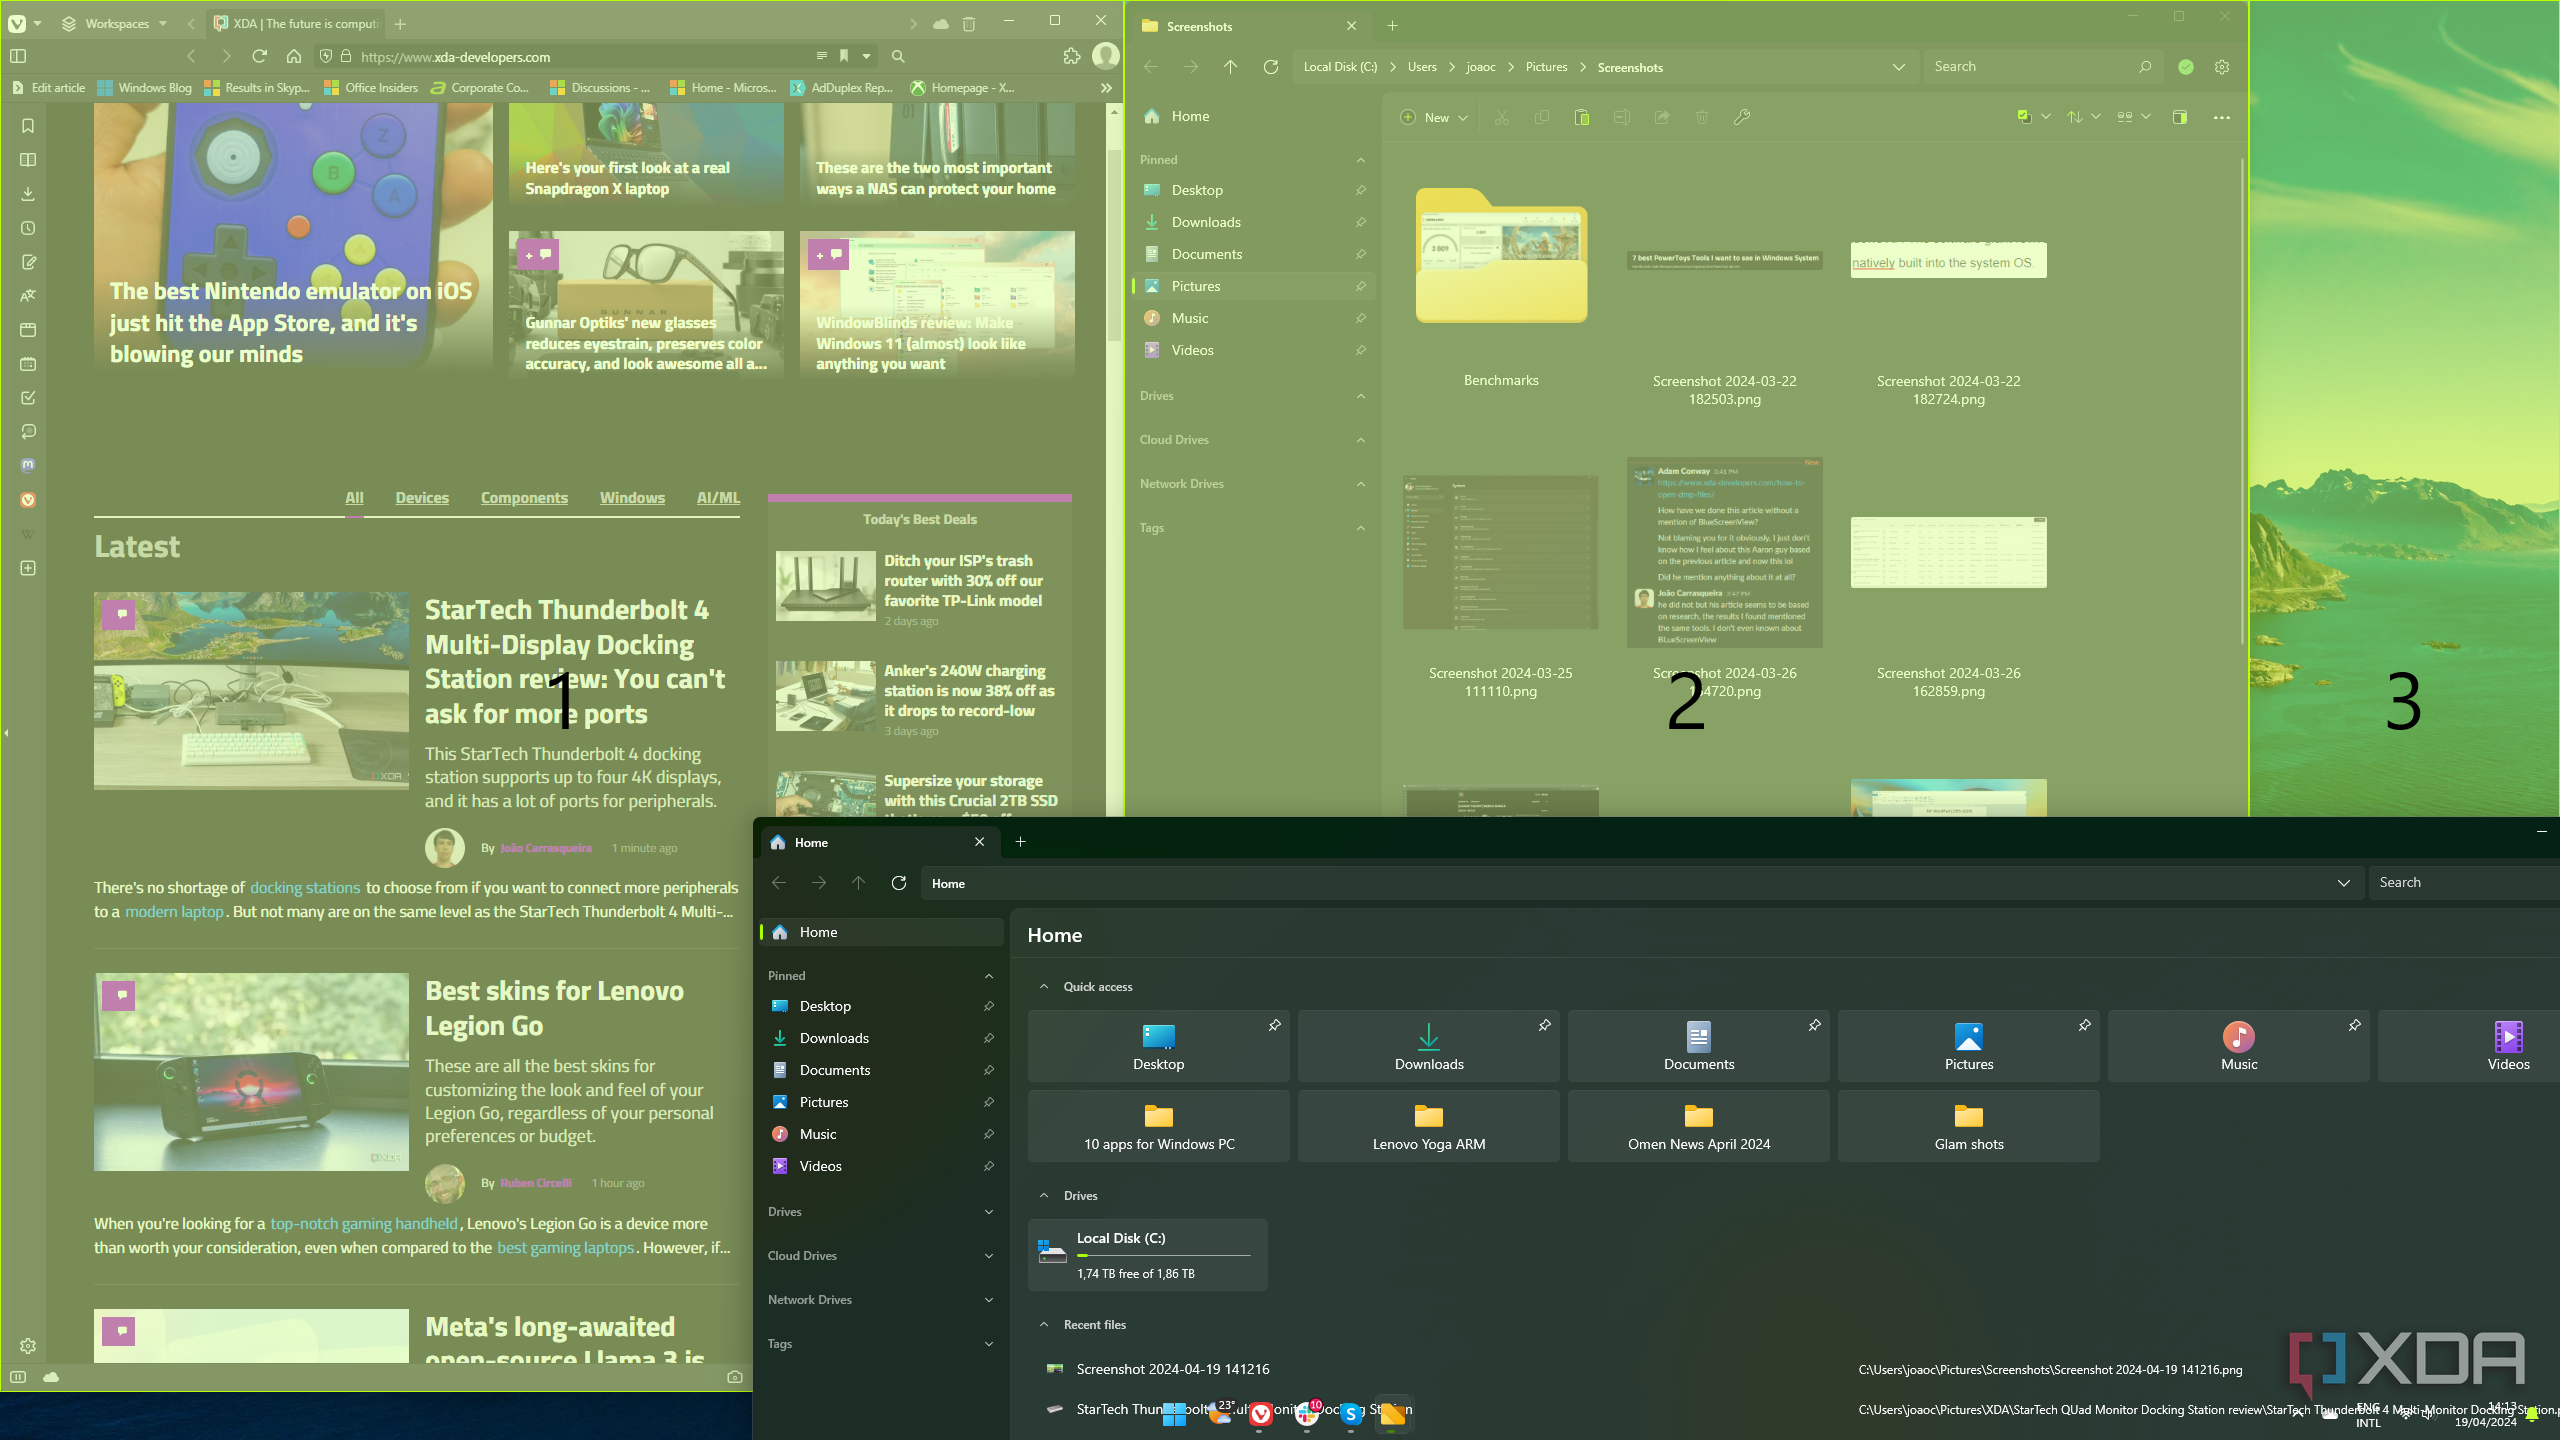Add a new web panel in Vivaldi
Viewport: 2560px width, 1440px height.
click(28, 568)
